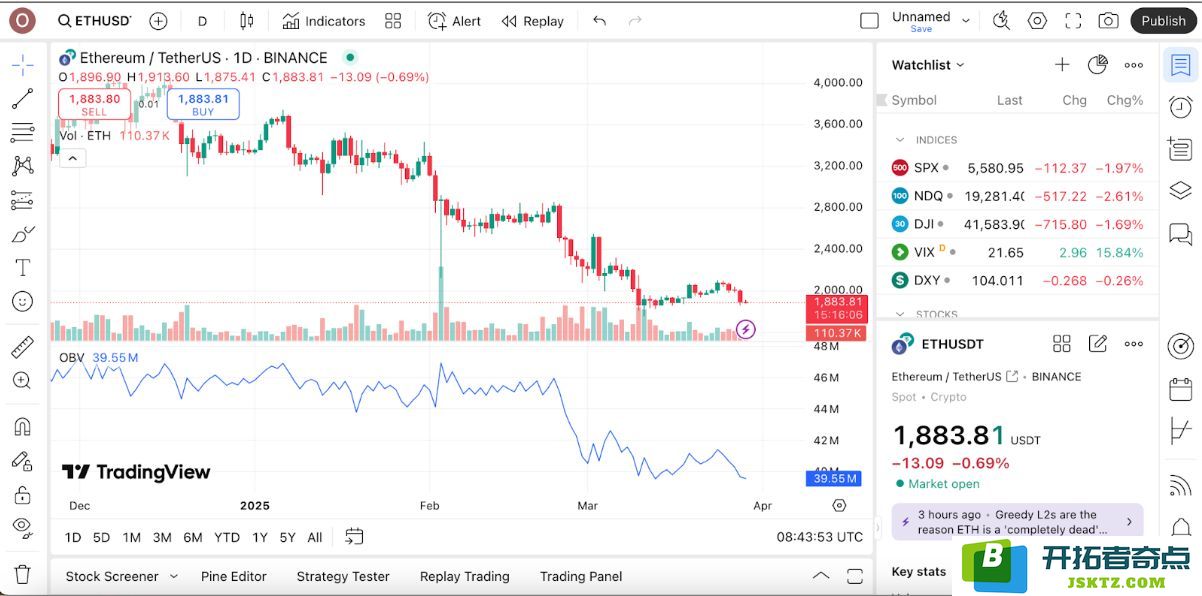Toggle lock all drawing tools
1202x596 pixels.
click(22, 494)
